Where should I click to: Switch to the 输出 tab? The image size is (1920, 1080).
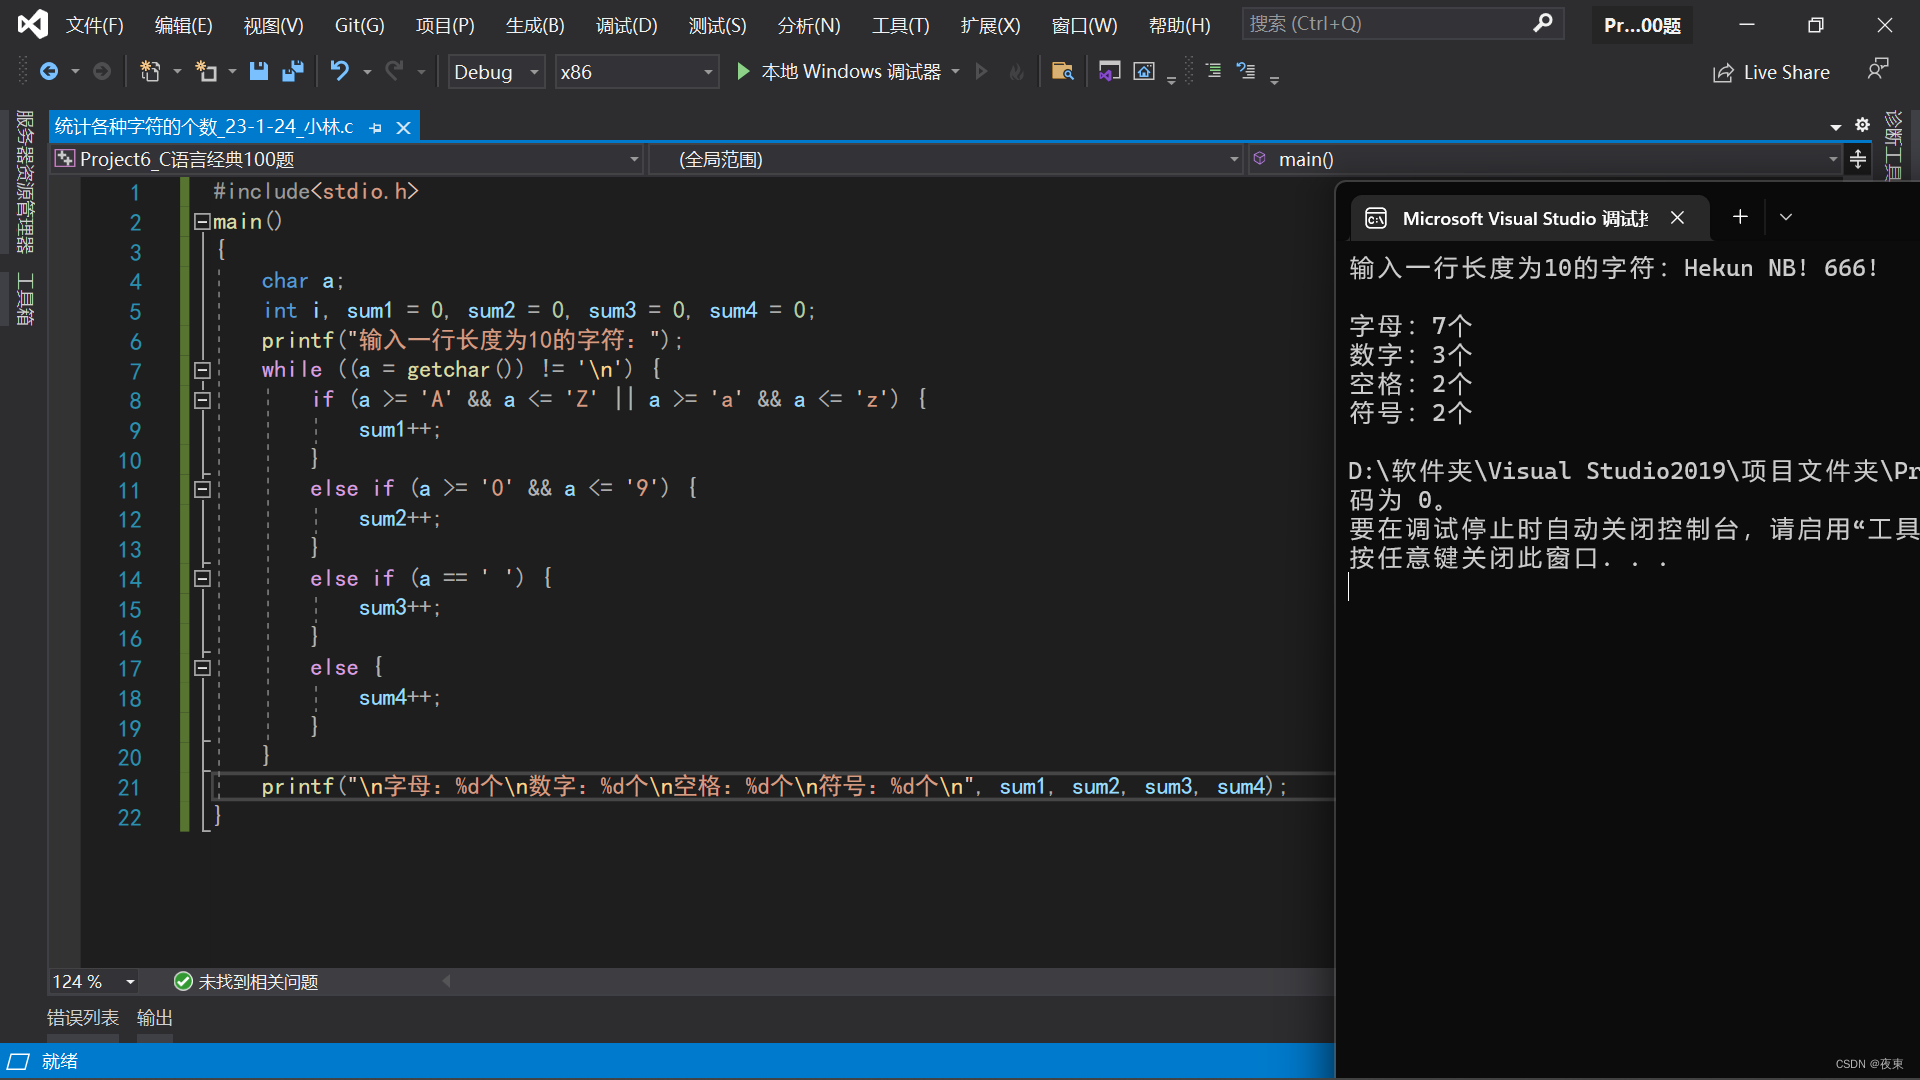154,1017
